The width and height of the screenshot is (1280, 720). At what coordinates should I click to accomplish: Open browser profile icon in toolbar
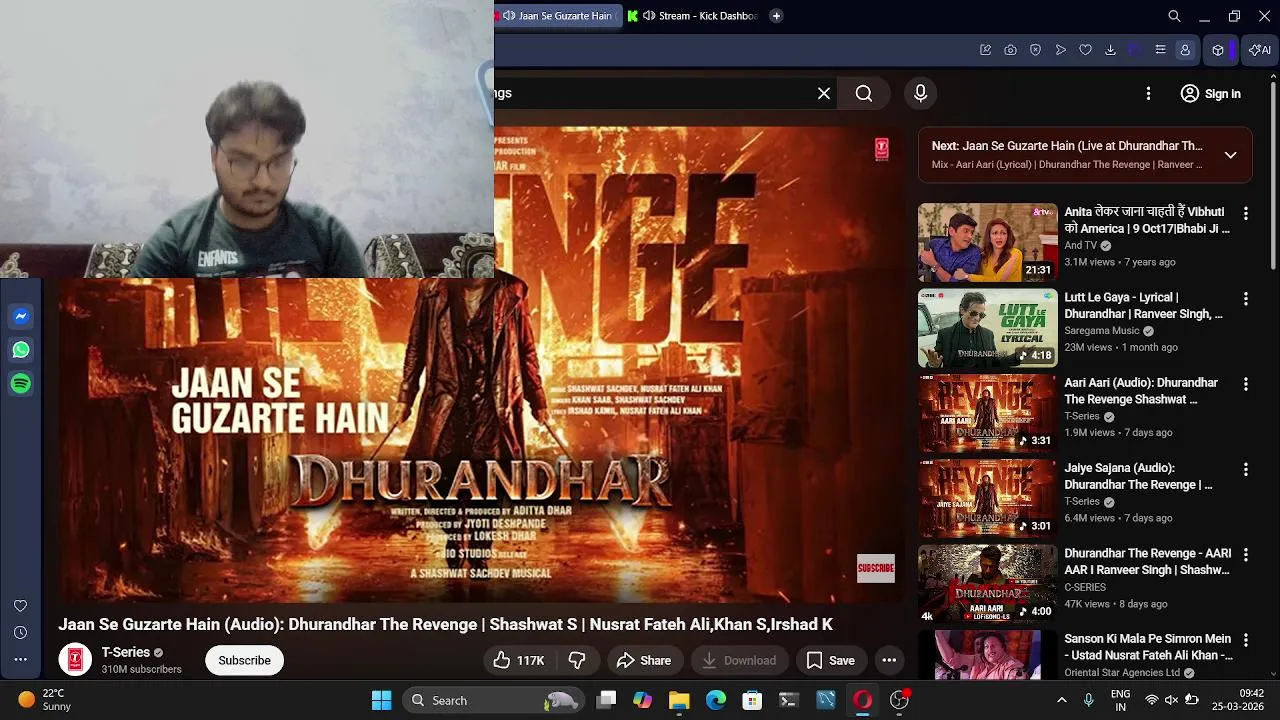click(1185, 50)
